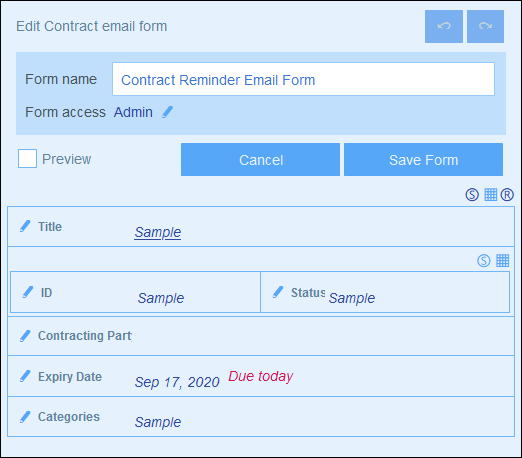Click the circled R icon
522x458 pixels.
click(x=507, y=194)
